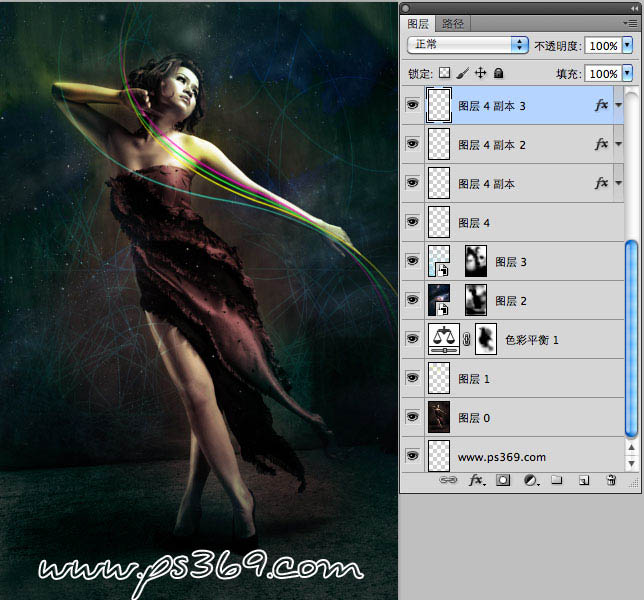
Task: Click the 图层 2 layer mask thumbnail
Action: tap(476, 300)
